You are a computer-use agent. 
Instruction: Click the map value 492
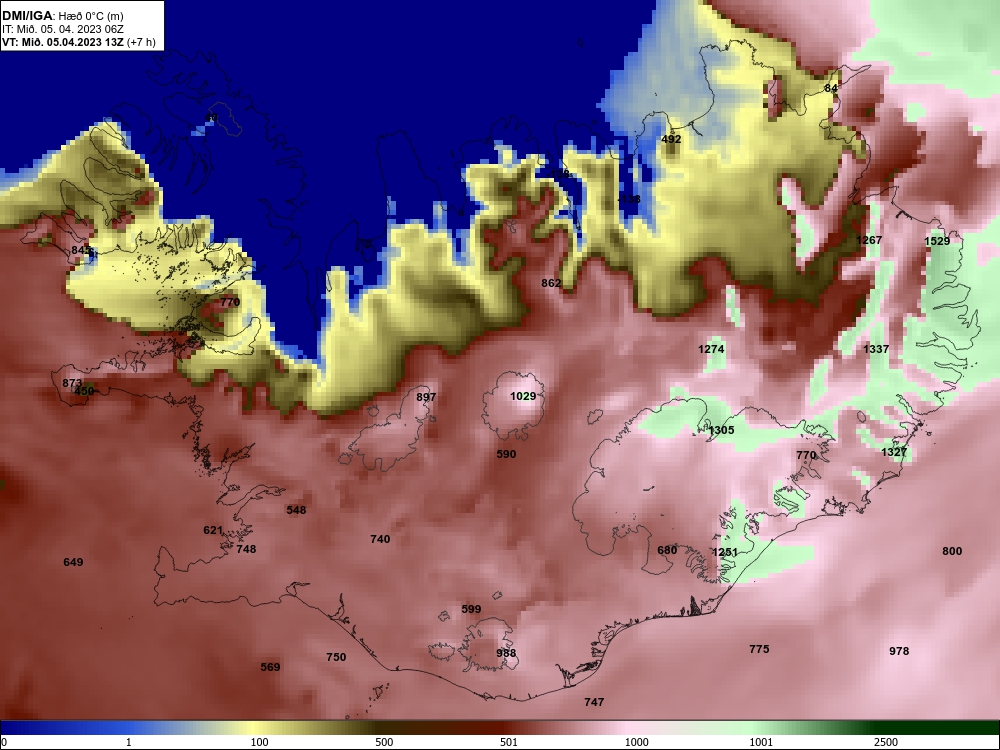click(x=671, y=139)
